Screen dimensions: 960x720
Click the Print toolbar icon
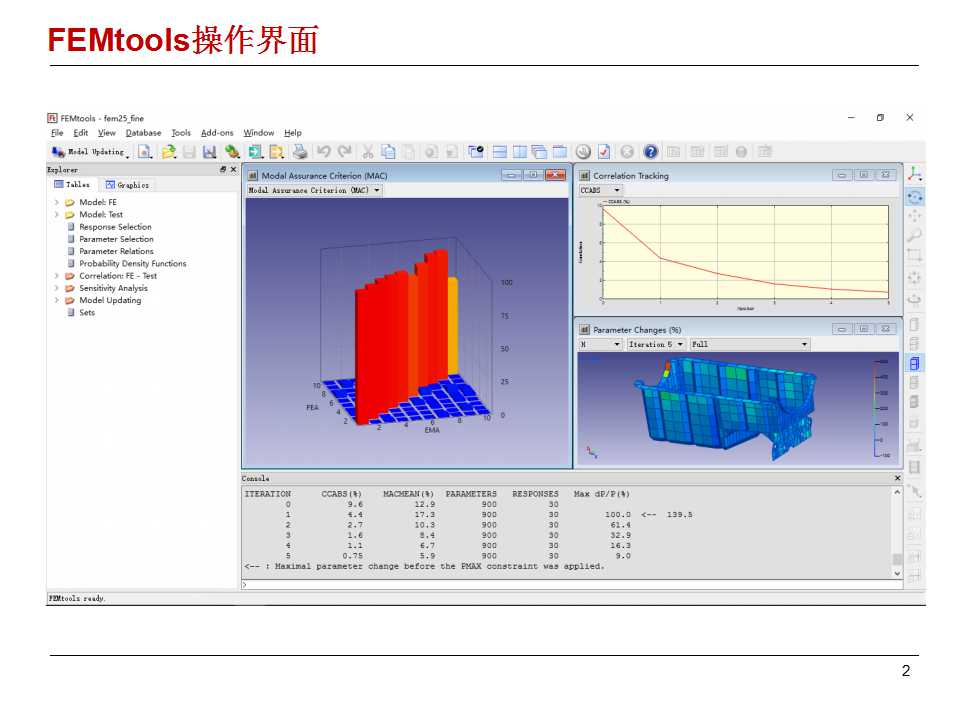[x=300, y=152]
